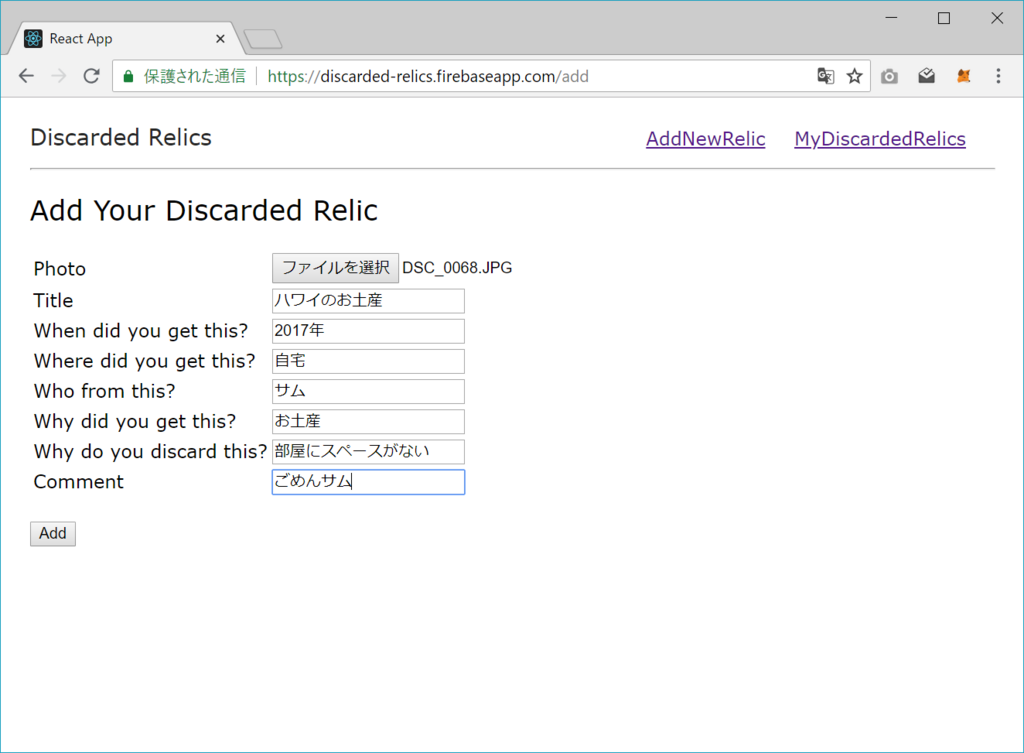Close the React App tab
Image resolution: width=1024 pixels, height=753 pixels.
pyautogui.click(x=220, y=39)
